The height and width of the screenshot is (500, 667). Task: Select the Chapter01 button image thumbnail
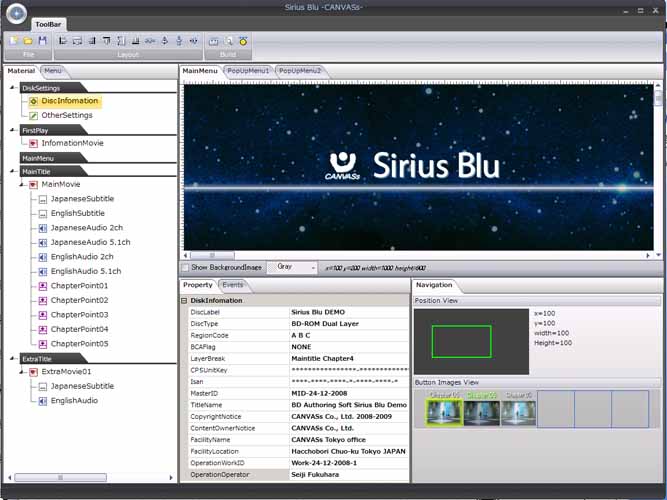(445, 413)
